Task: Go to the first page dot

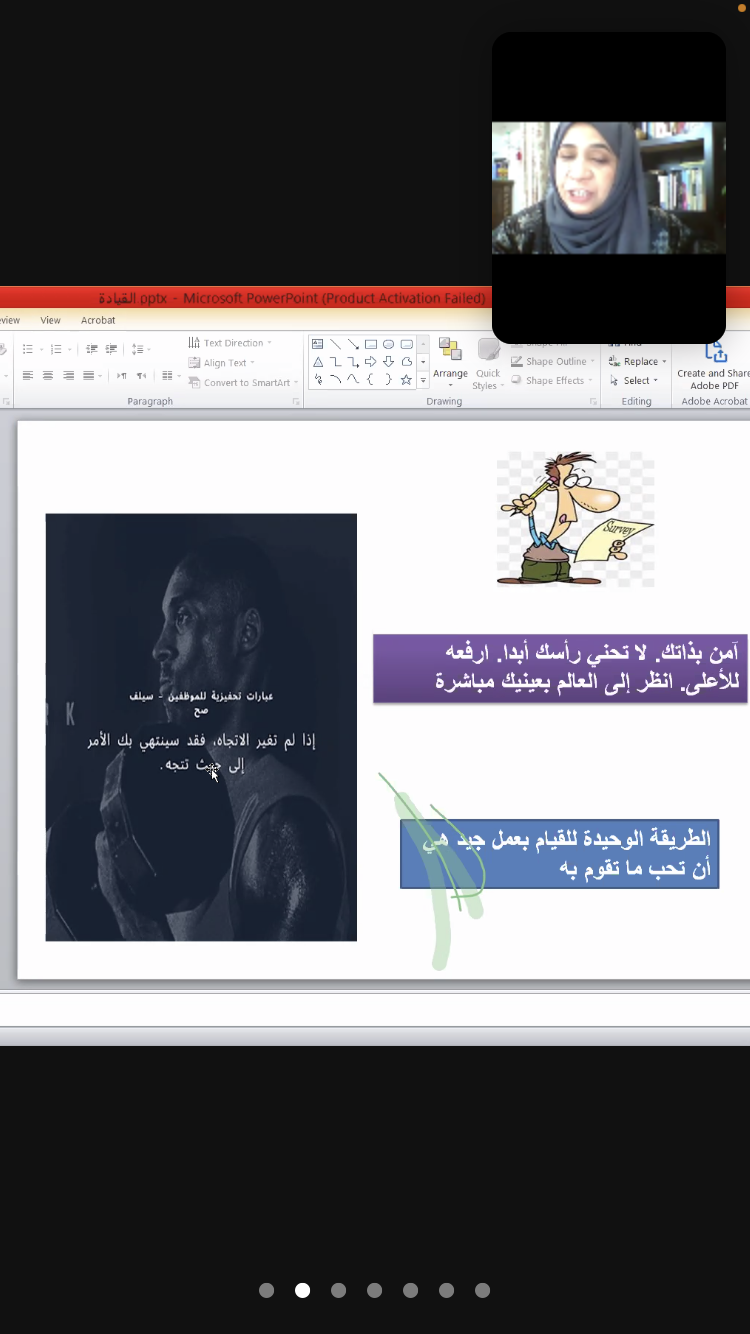Action: pyautogui.click(x=266, y=1290)
